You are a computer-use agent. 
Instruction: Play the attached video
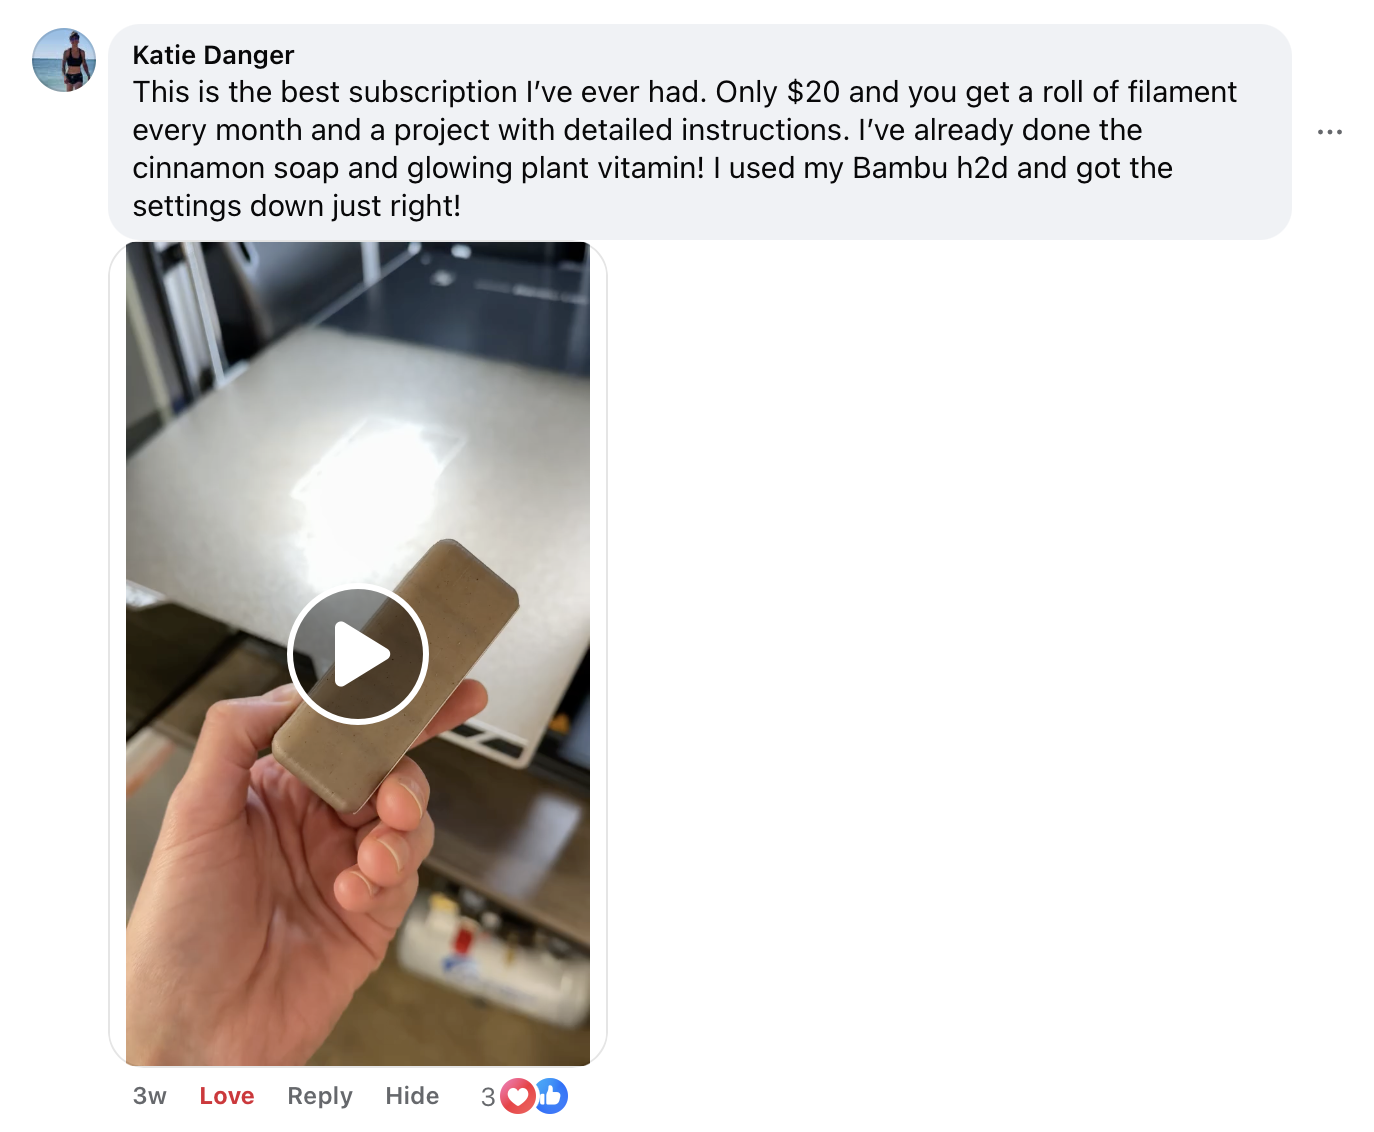pyautogui.click(x=358, y=654)
